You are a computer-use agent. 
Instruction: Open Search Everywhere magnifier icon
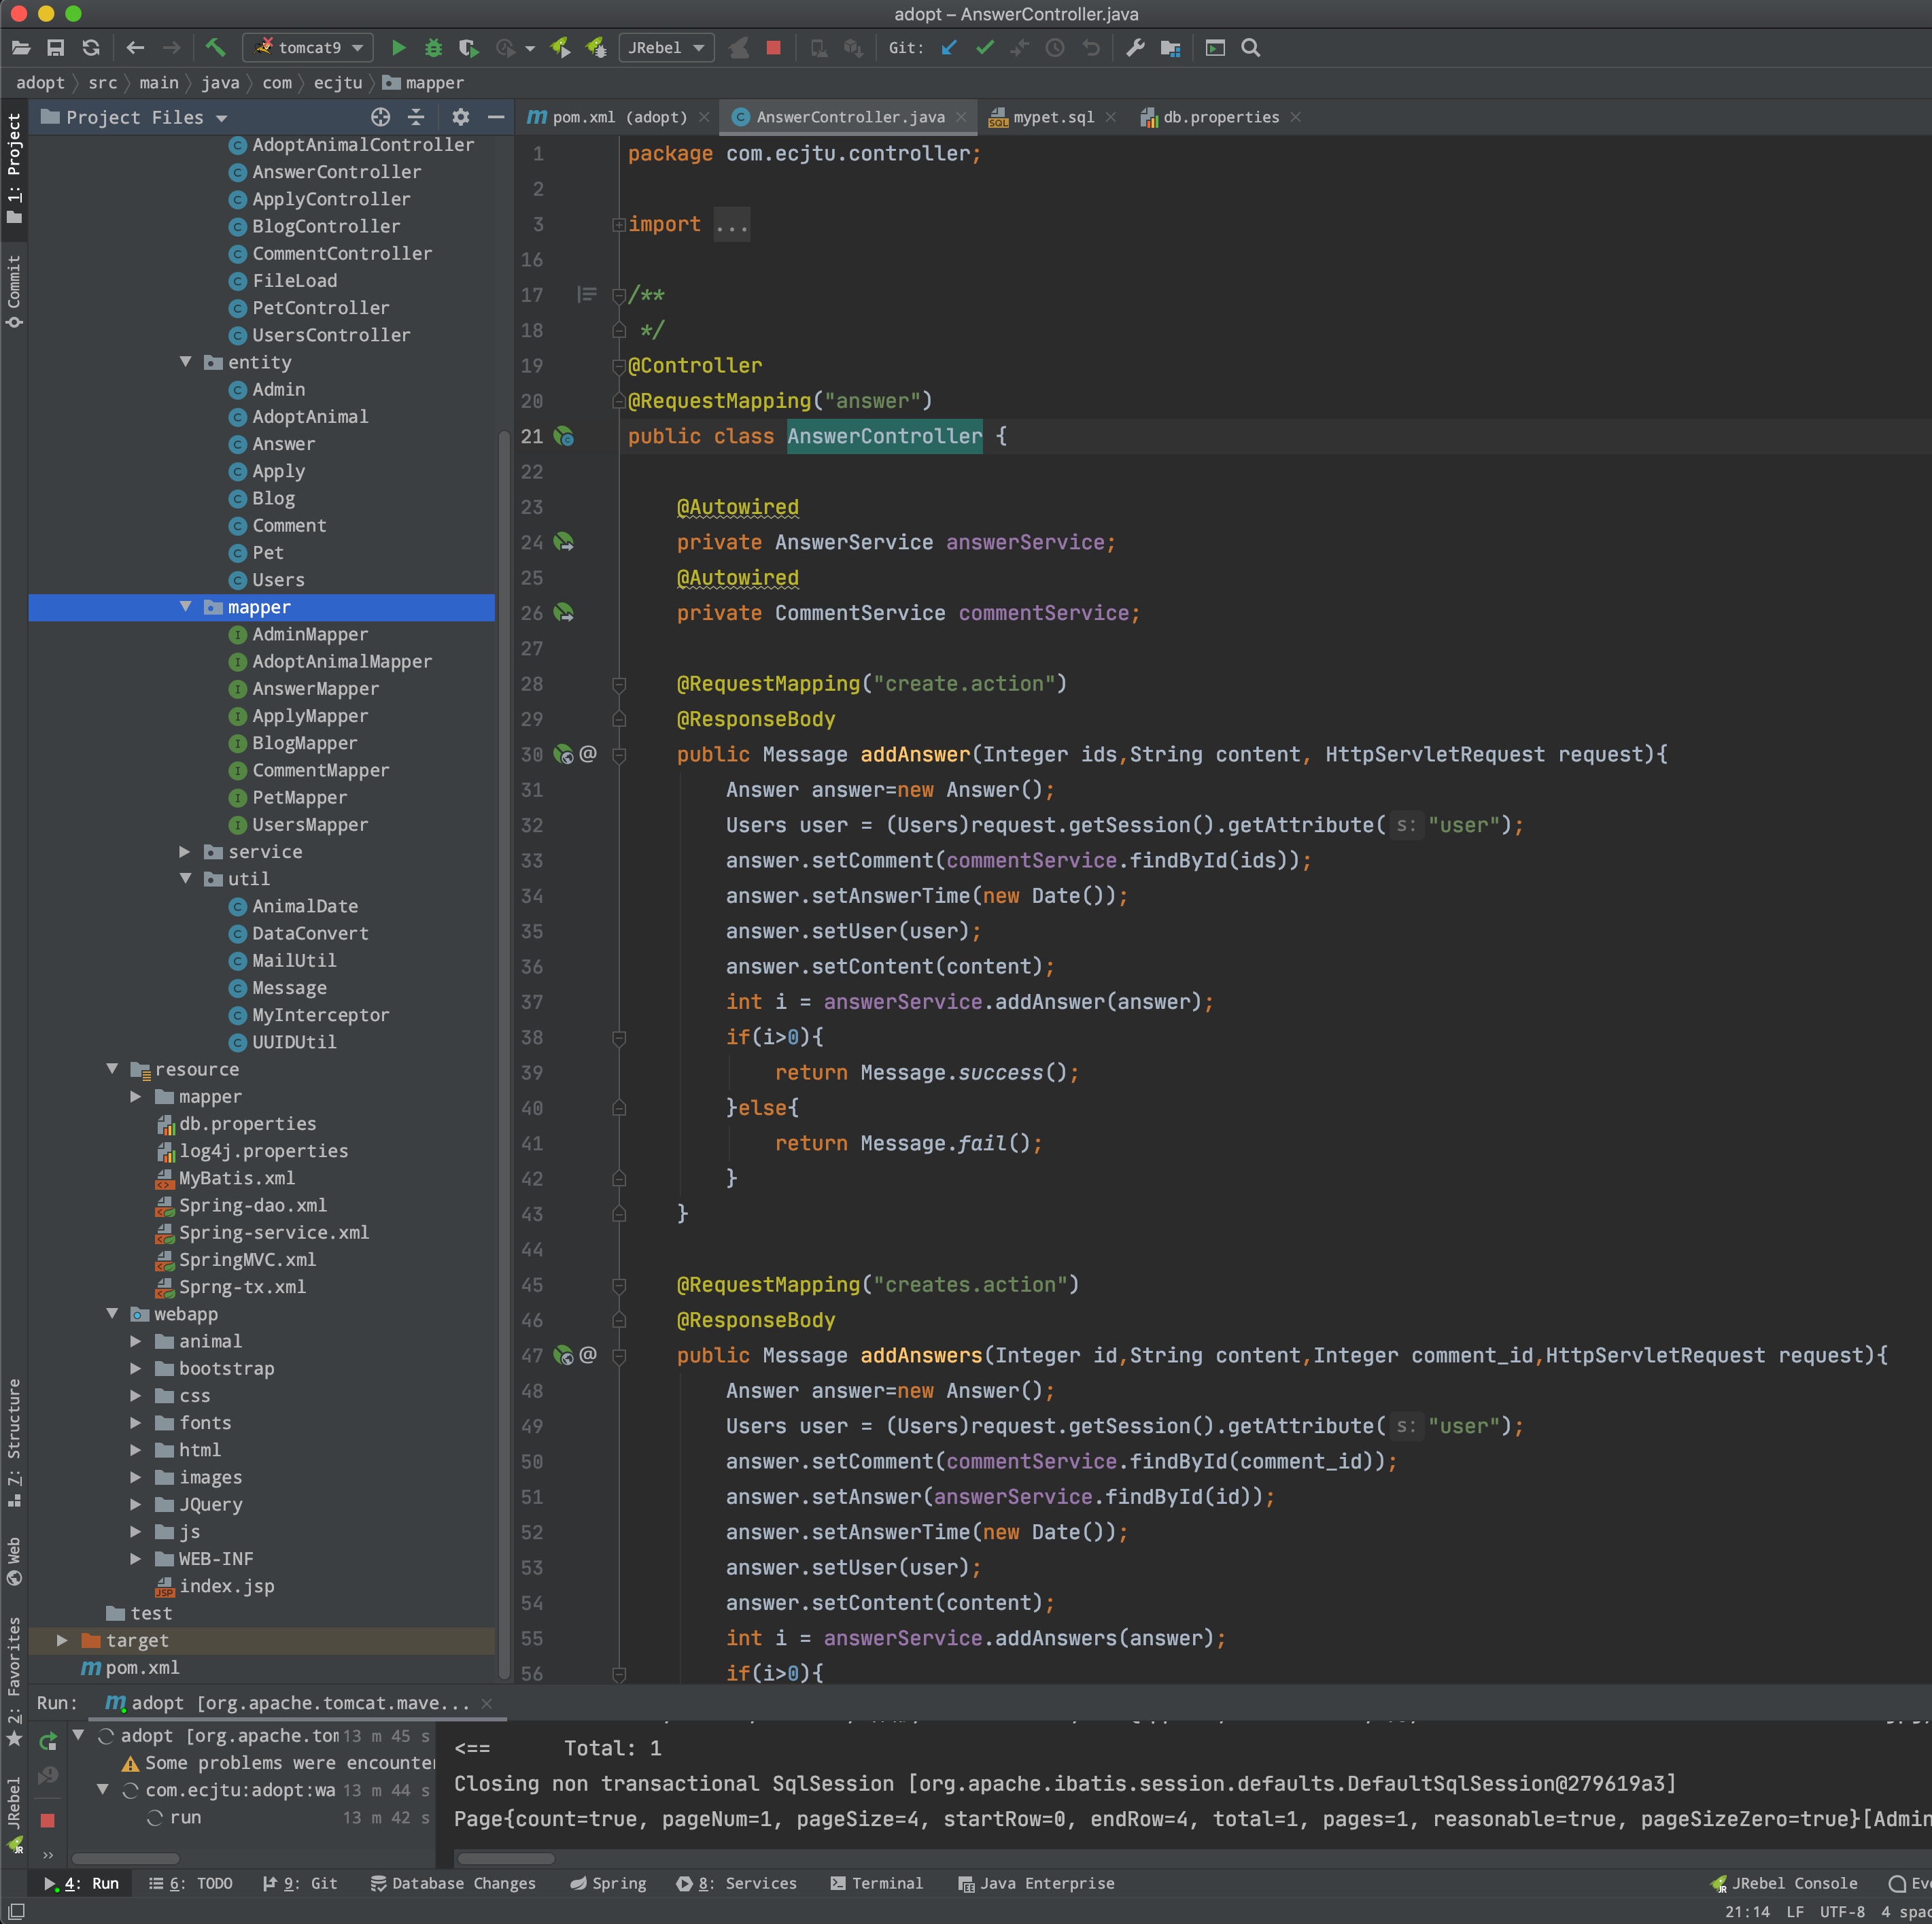pos(1250,47)
